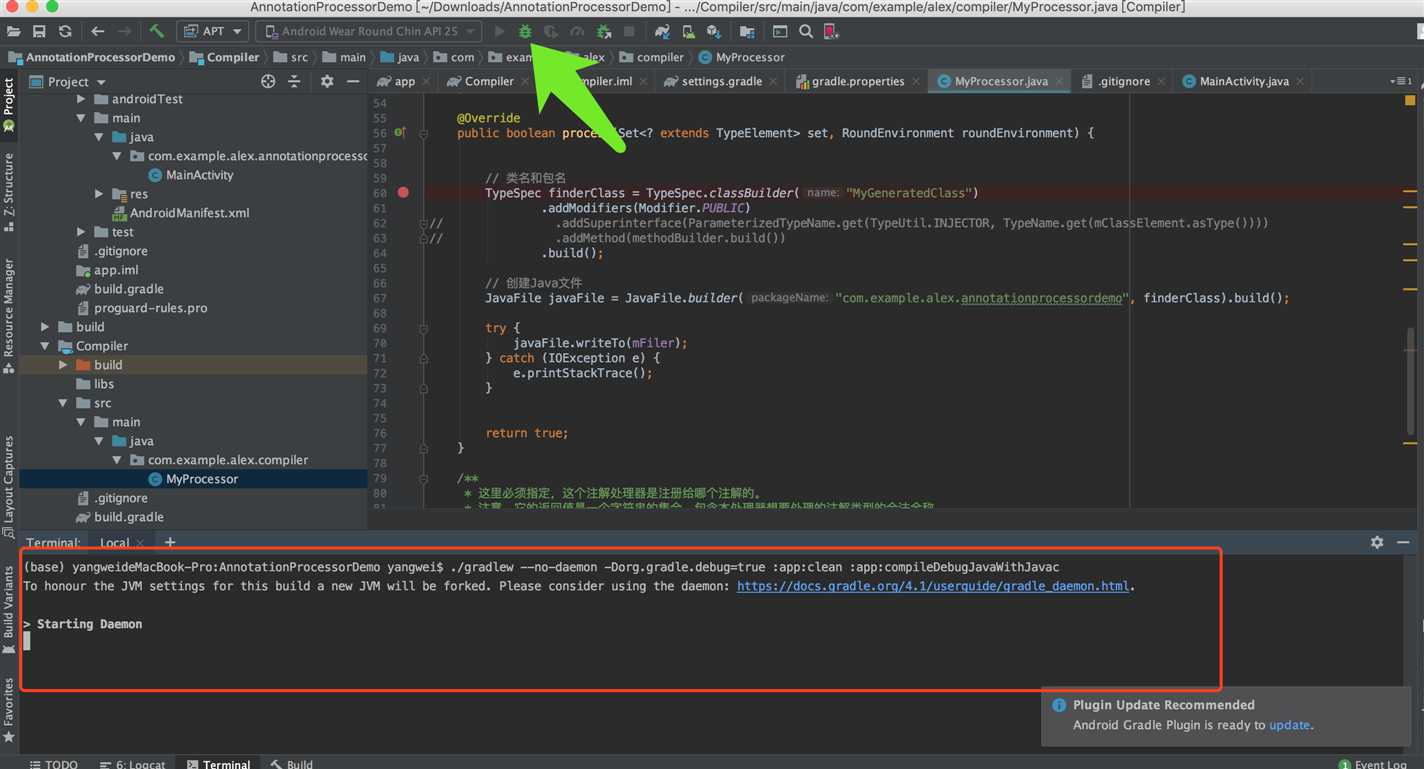1424x769 pixels.
Task: Click the Search Everywhere magnifier icon
Action: coord(806,32)
